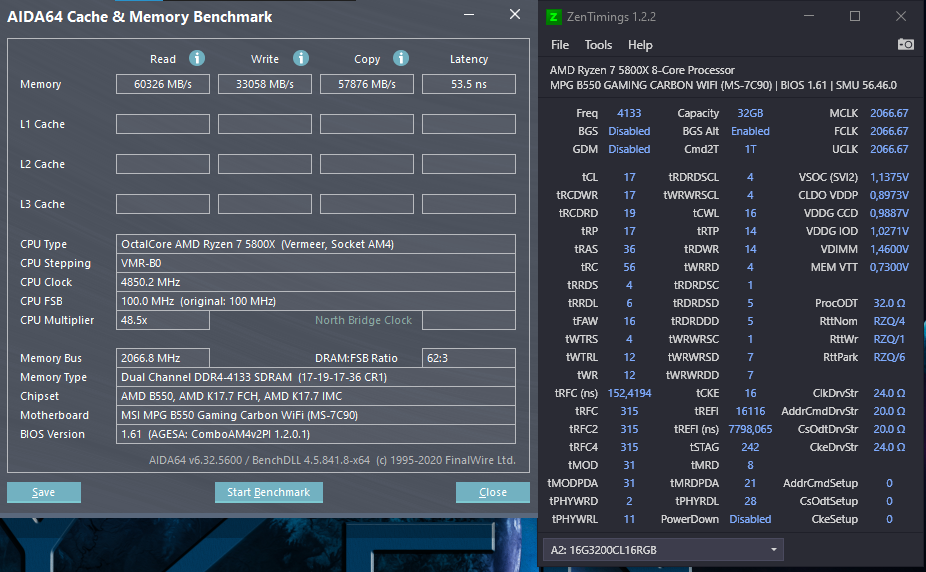This screenshot has width=926, height=572.
Task: Click the Chipset AMD B550 field
Action: (x=316, y=396)
